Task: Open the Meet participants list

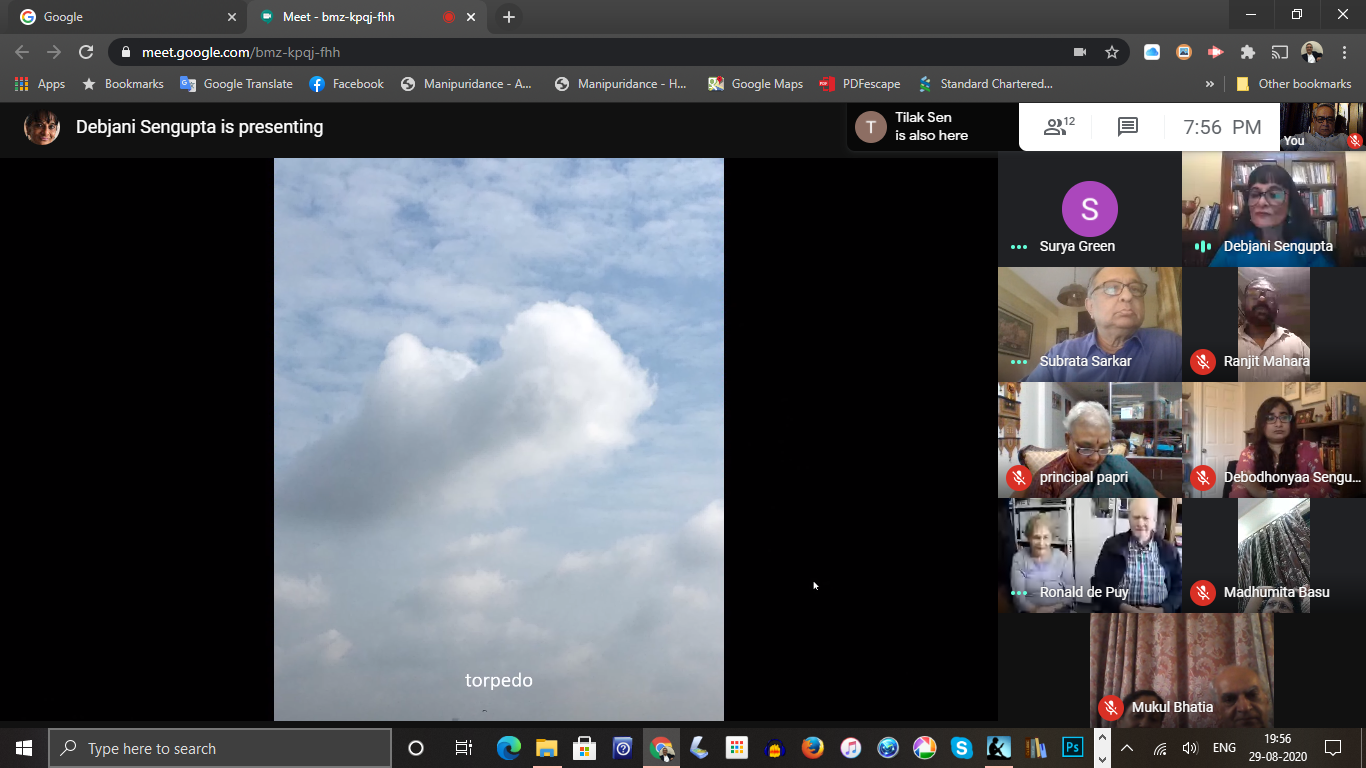Action: click(x=1058, y=127)
